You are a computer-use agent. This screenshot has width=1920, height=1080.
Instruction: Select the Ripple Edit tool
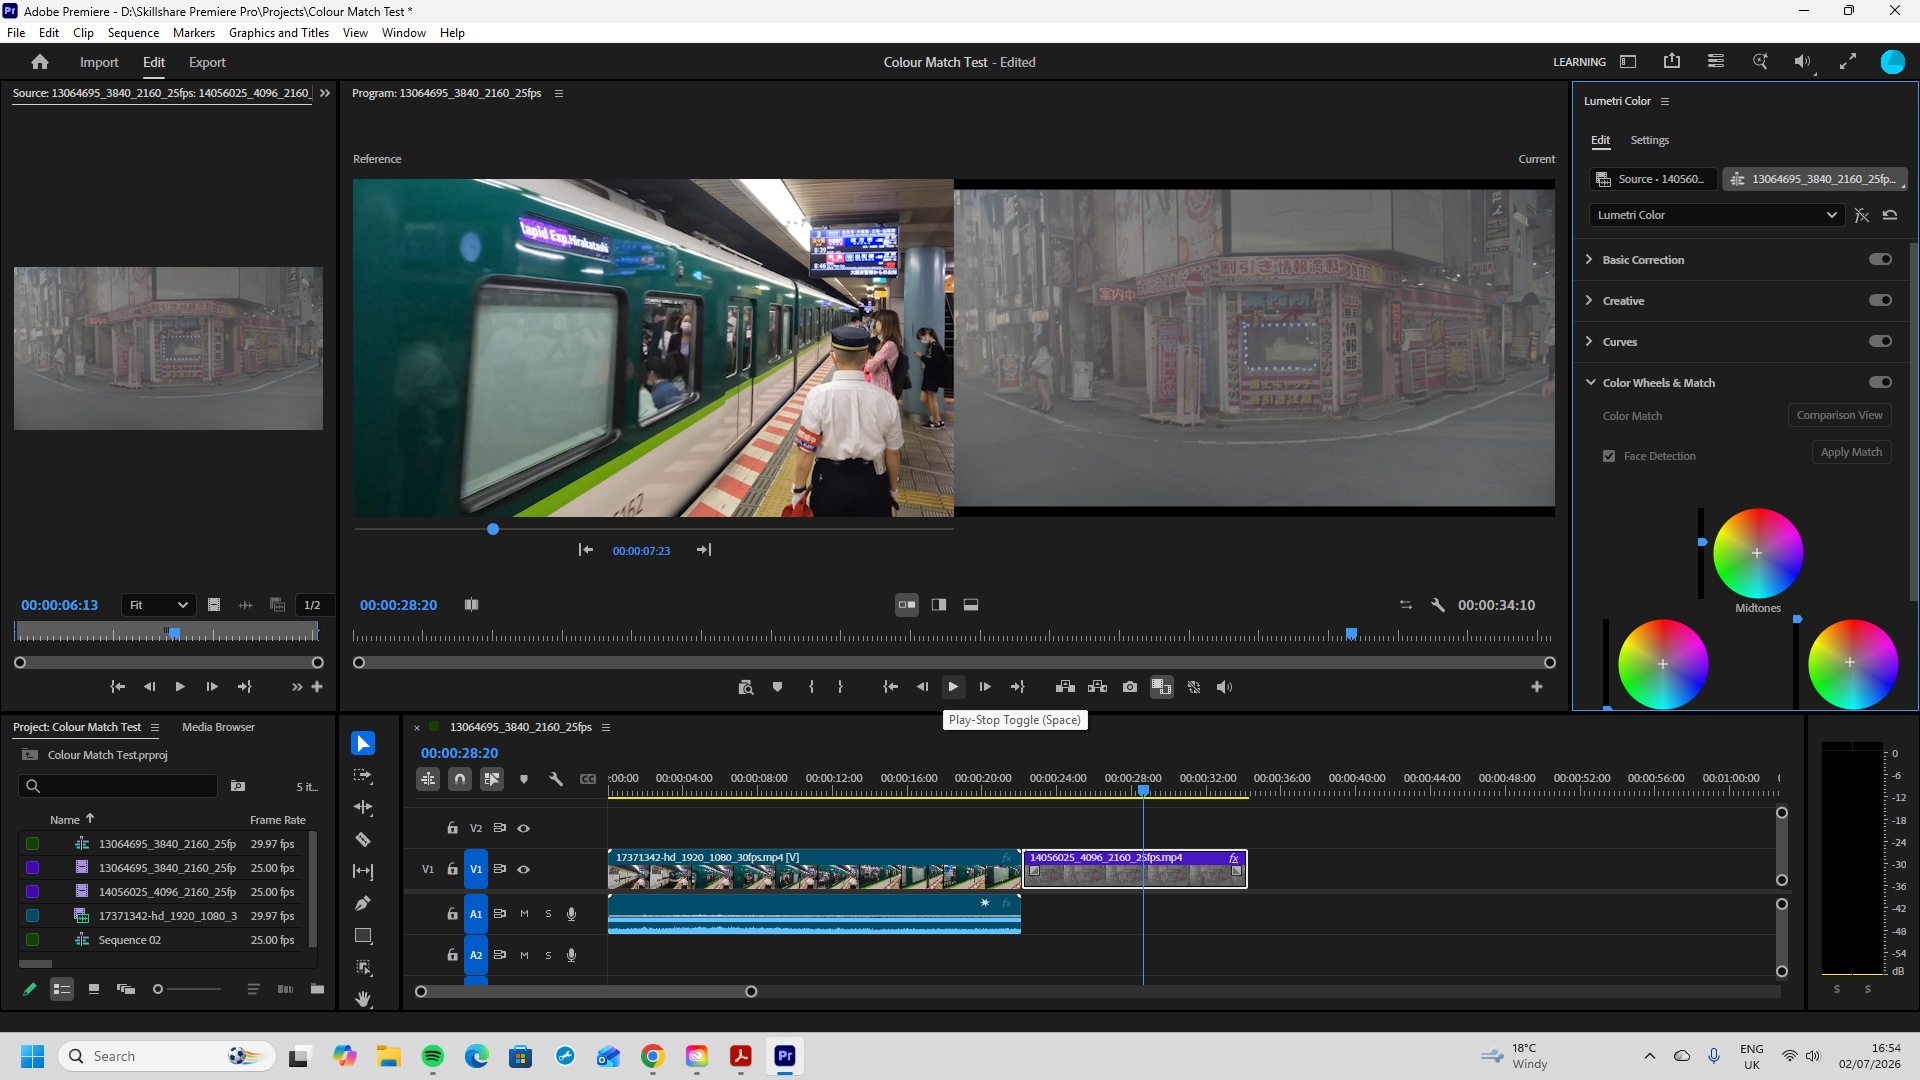[363, 808]
